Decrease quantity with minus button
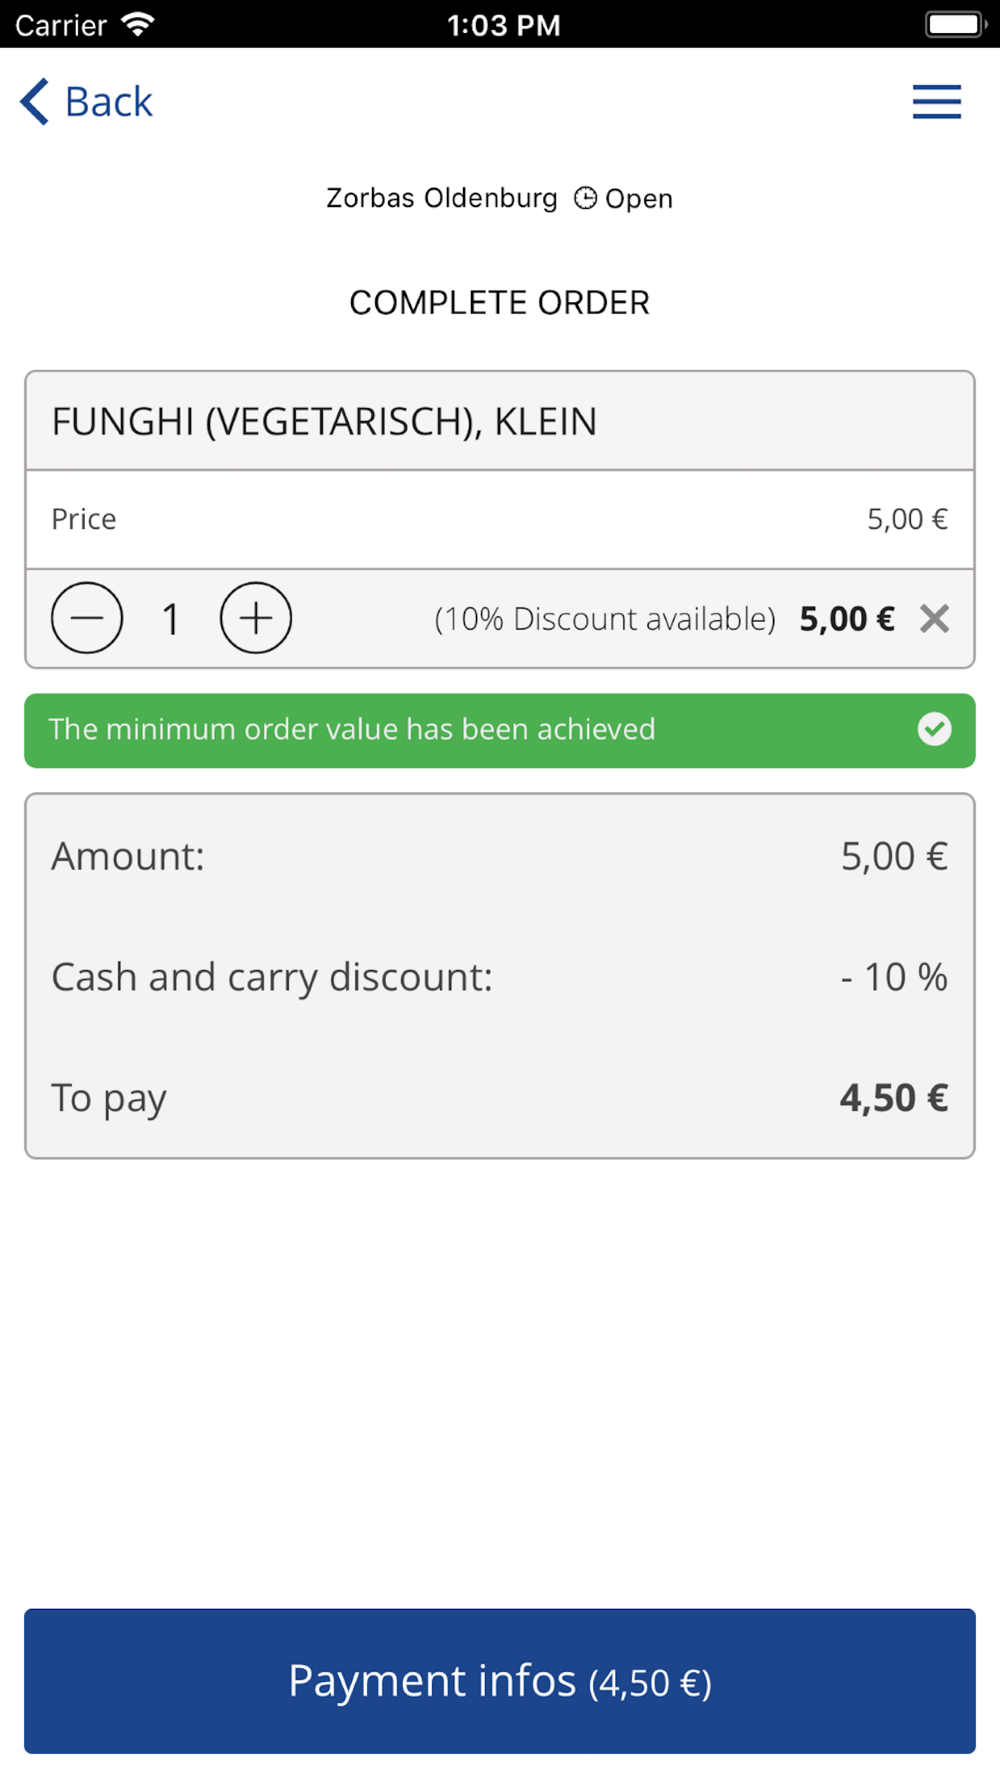 [87, 618]
